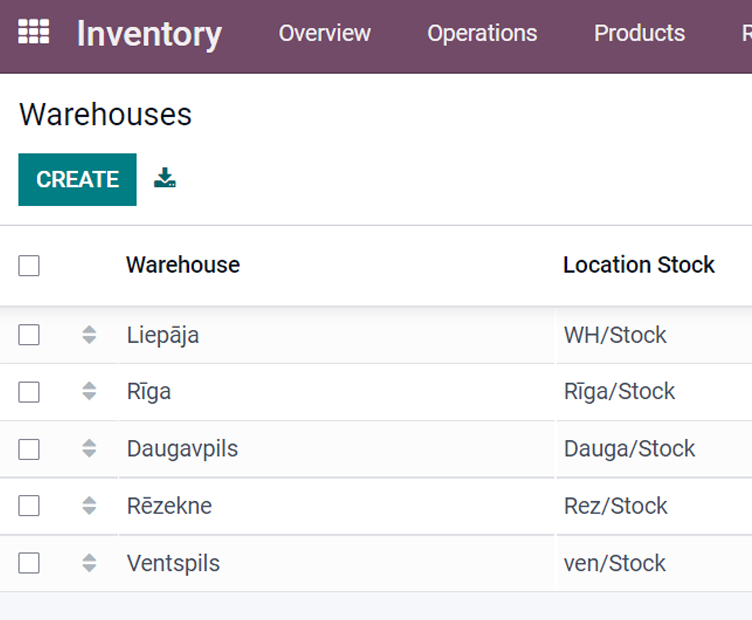Click the drag handle for Ventspils row
752x620 pixels.
tap(89, 563)
